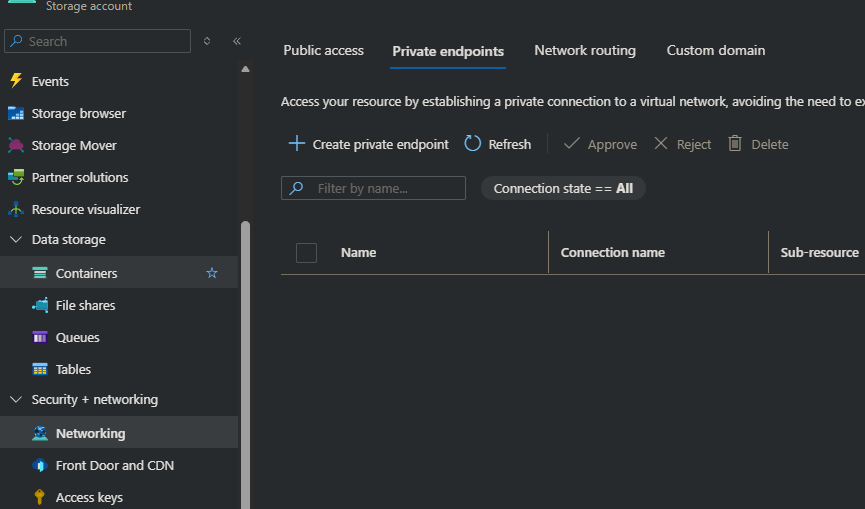This screenshot has height=509, width=865.
Task: Open Connection state filter pill
Action: 563,188
